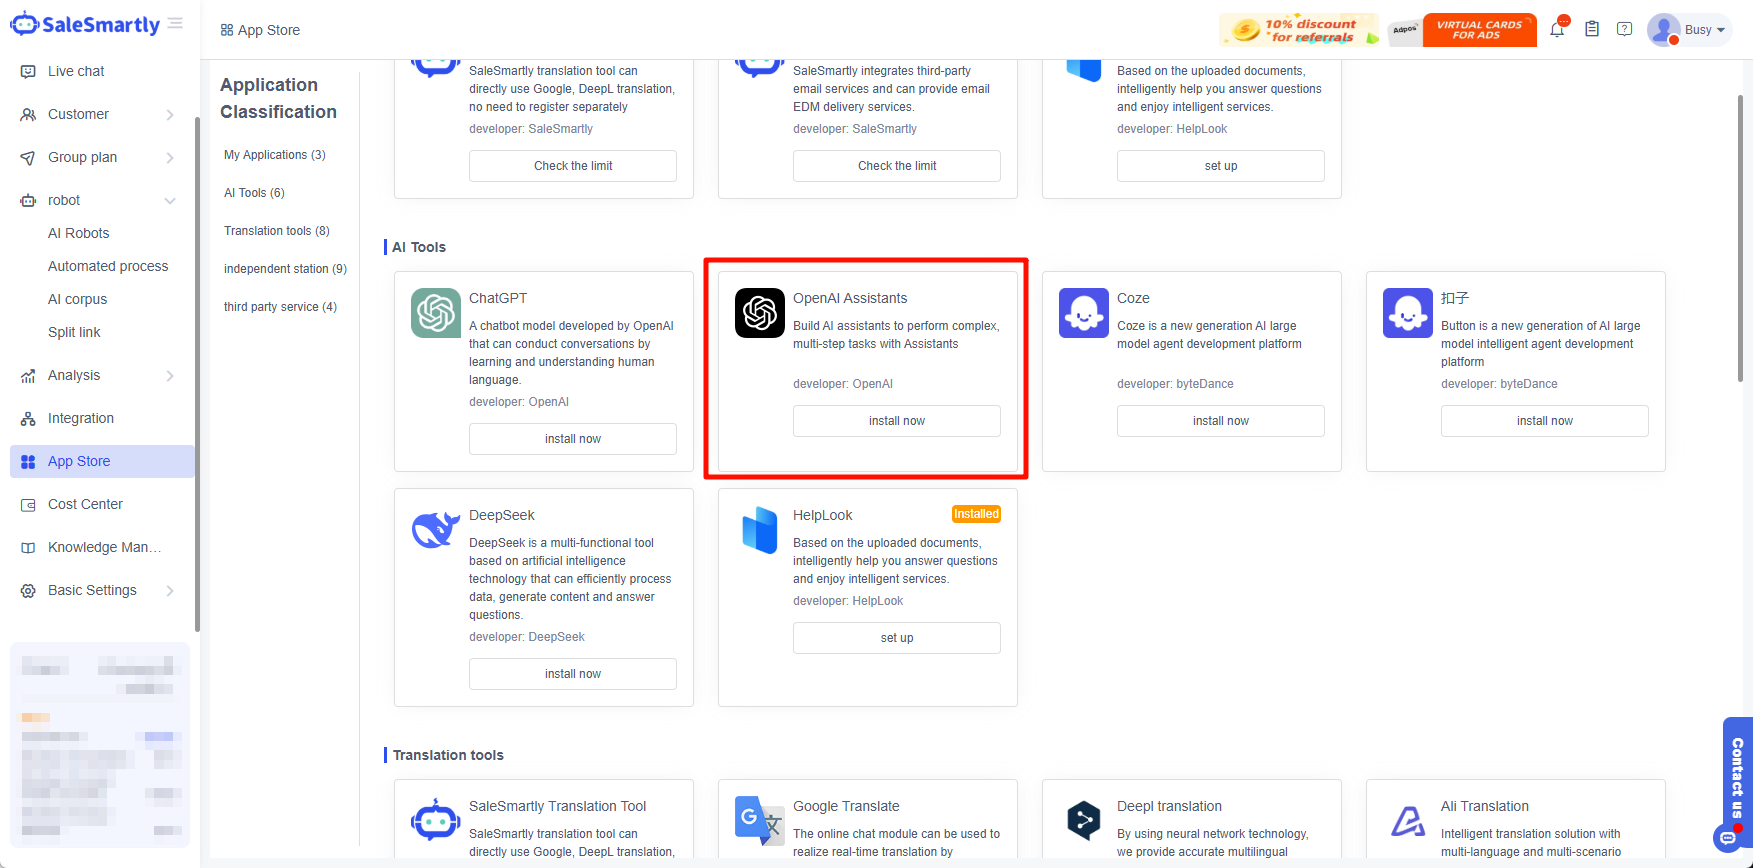Open the Contact us chat widget
Screen dimensions: 1753x868
(x=1737, y=785)
